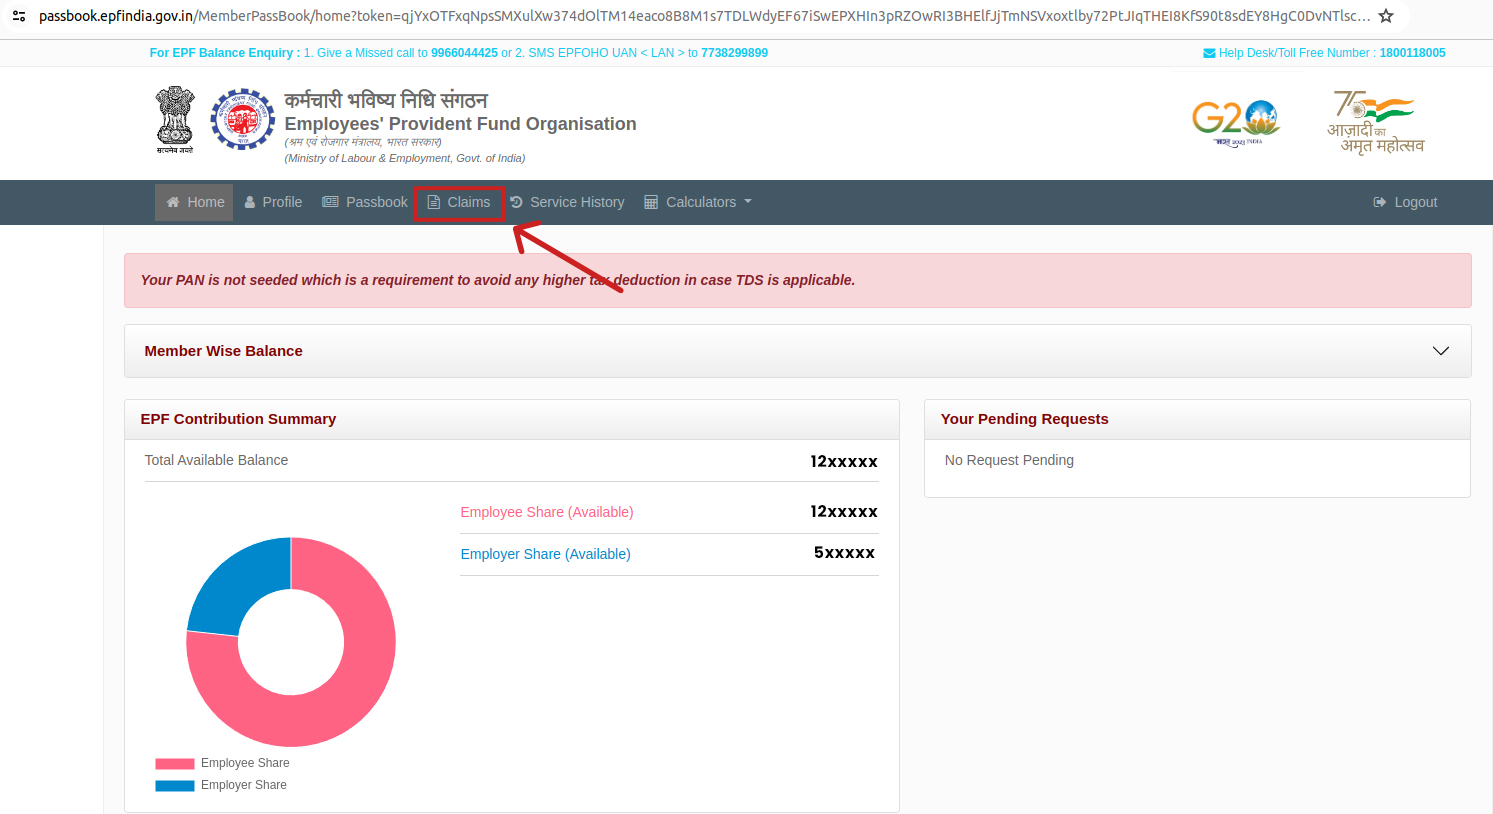Click the Help Desk envelope icon
The height and width of the screenshot is (814, 1493).
pos(1209,53)
